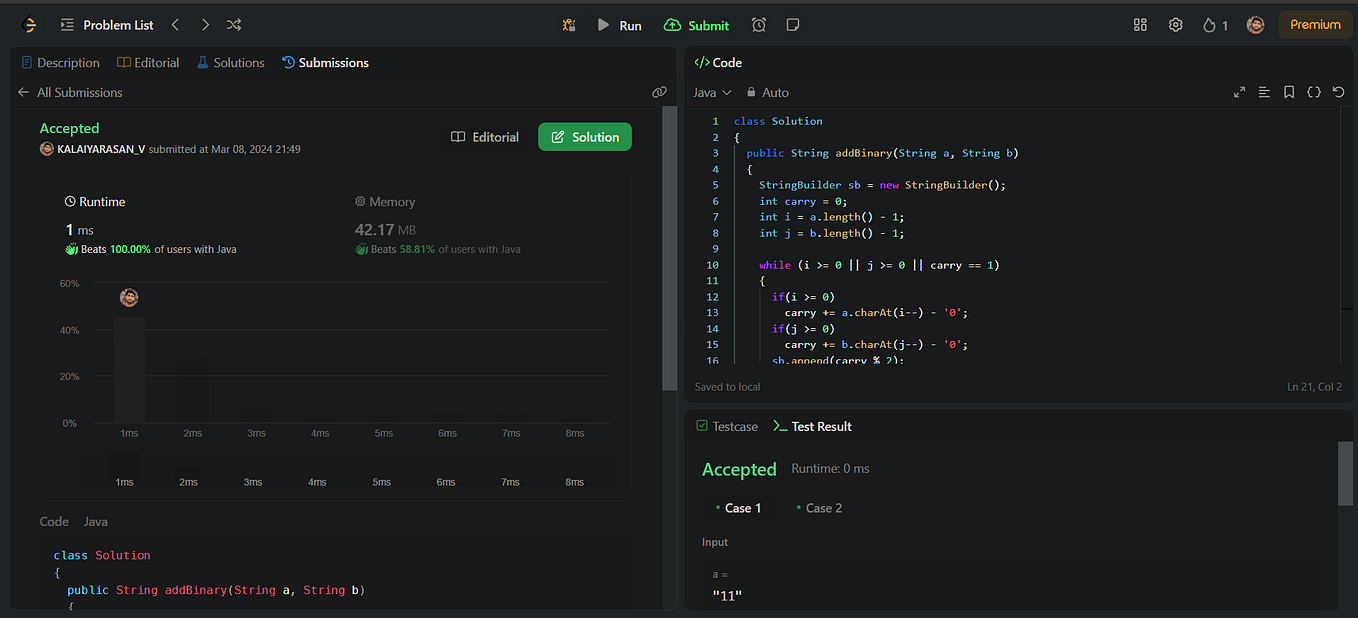Click 'int carry = 0;' code line
Image resolution: width=1358 pixels, height=618 pixels.
(x=801, y=201)
